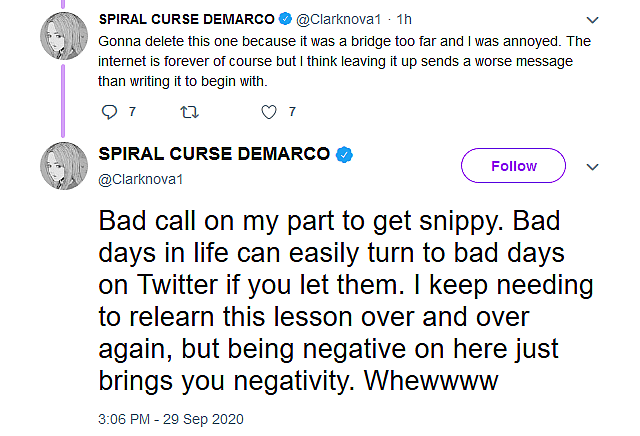Click the reply count beside the reply icon

[132, 112]
